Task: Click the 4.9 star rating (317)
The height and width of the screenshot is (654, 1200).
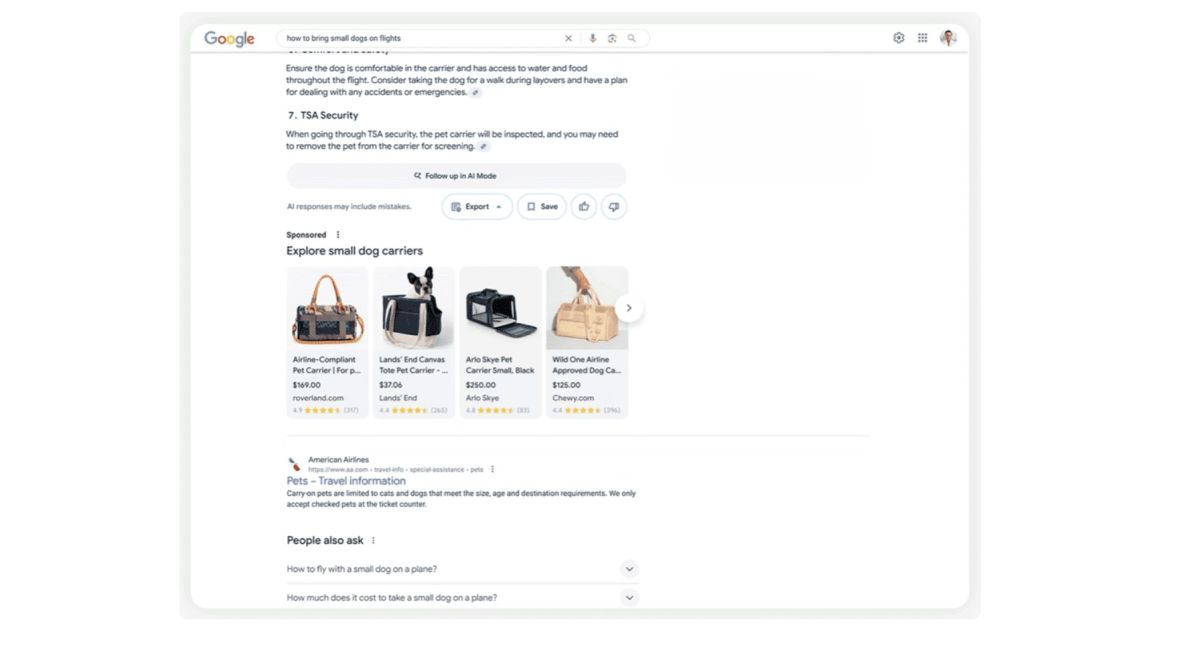Action: (326, 410)
